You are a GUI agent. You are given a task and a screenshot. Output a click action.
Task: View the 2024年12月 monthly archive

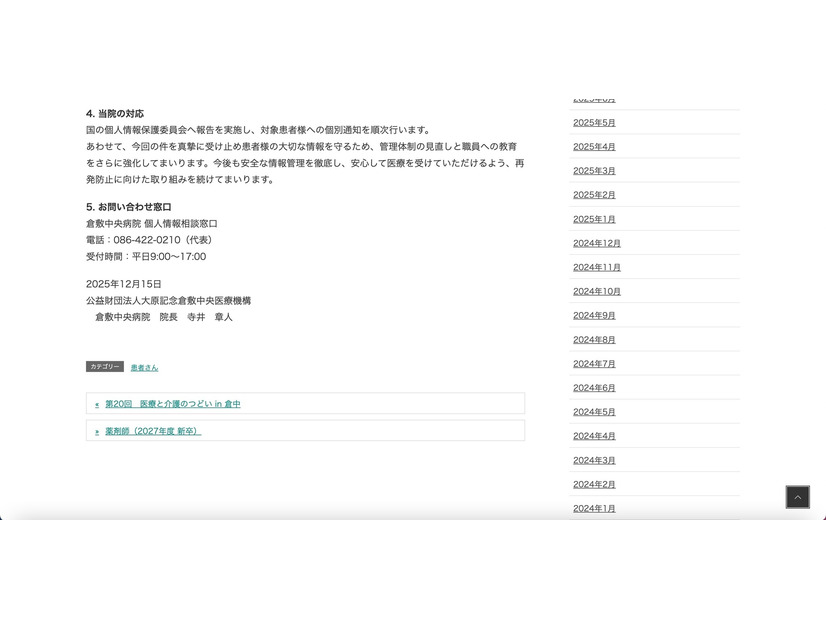597,243
